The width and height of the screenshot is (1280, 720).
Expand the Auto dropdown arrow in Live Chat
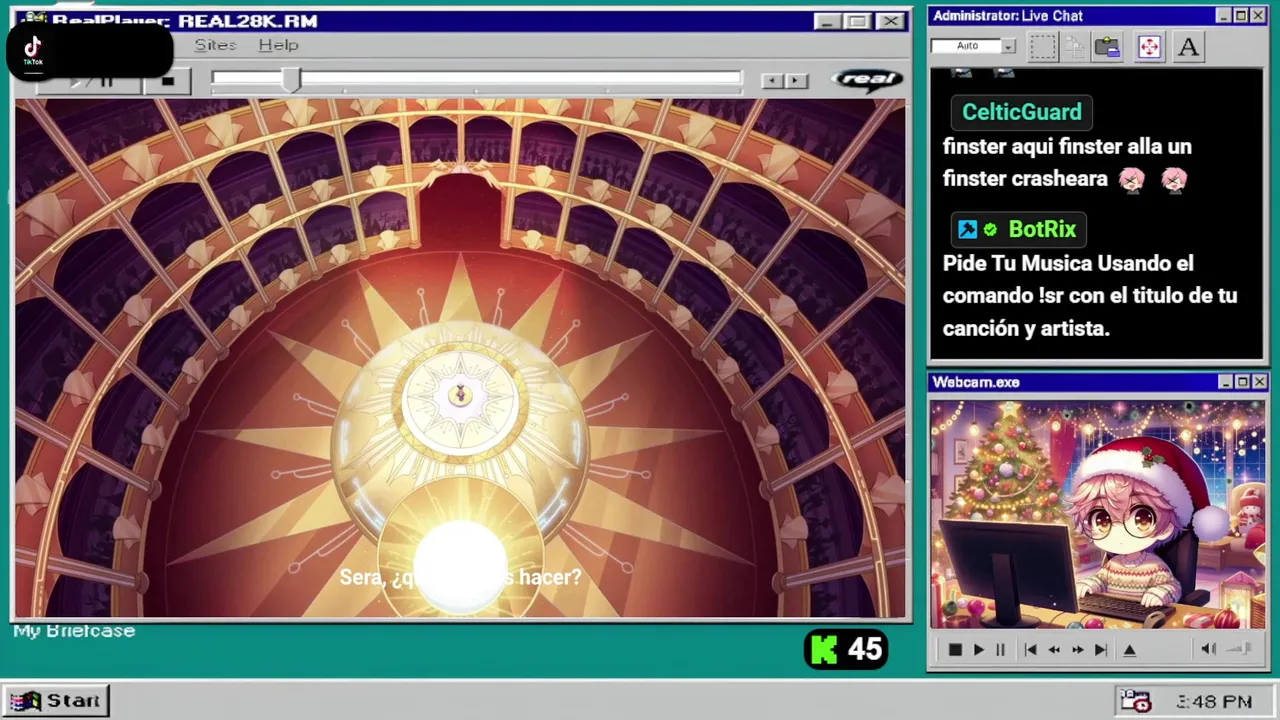[1008, 46]
